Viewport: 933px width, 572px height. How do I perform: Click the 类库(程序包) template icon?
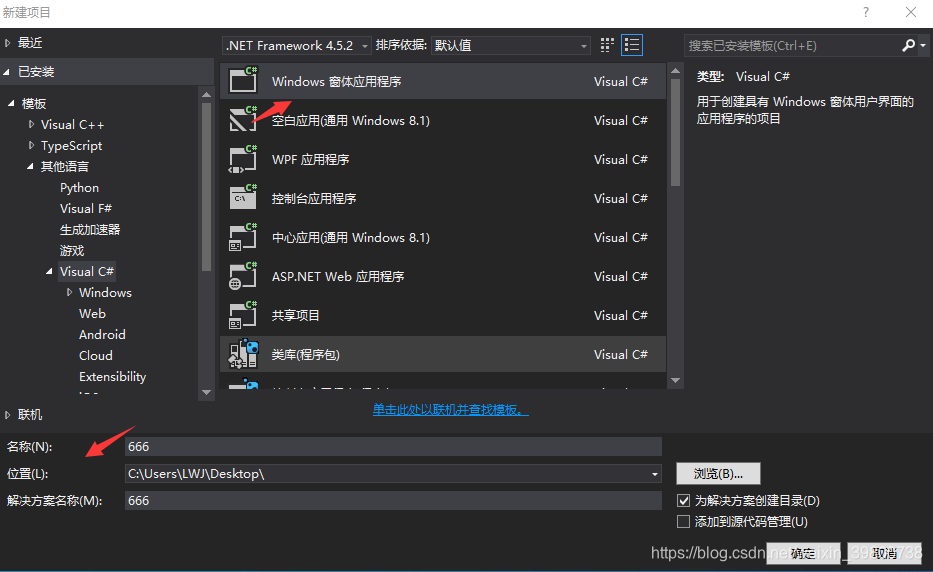[243, 354]
